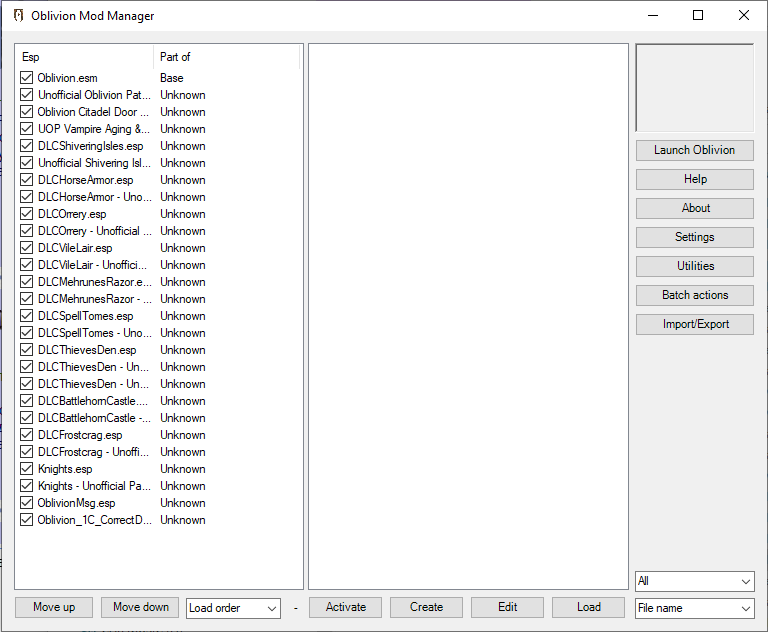Toggle the DLCVileLair.esp checkbox
Screen dimensions: 768x632
26,247
